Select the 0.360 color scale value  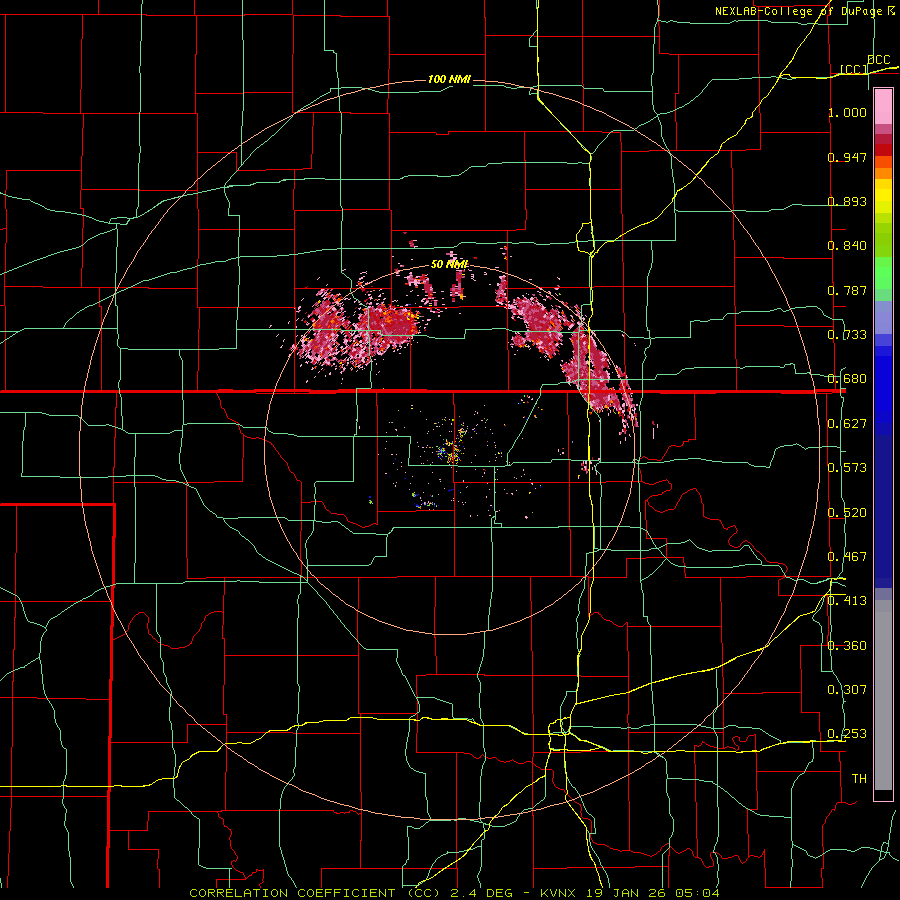point(847,646)
